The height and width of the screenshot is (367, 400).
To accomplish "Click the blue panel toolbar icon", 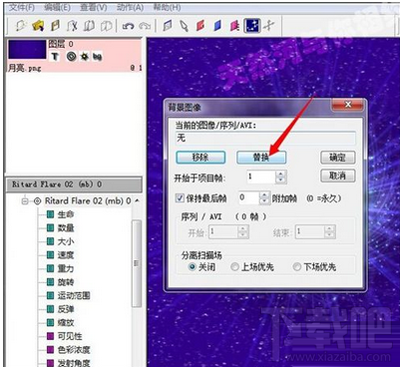I will tap(218, 26).
